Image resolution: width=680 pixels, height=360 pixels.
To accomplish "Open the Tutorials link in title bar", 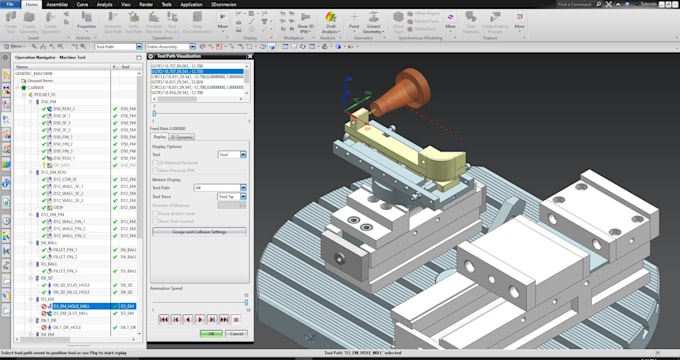I will point(649,4).
